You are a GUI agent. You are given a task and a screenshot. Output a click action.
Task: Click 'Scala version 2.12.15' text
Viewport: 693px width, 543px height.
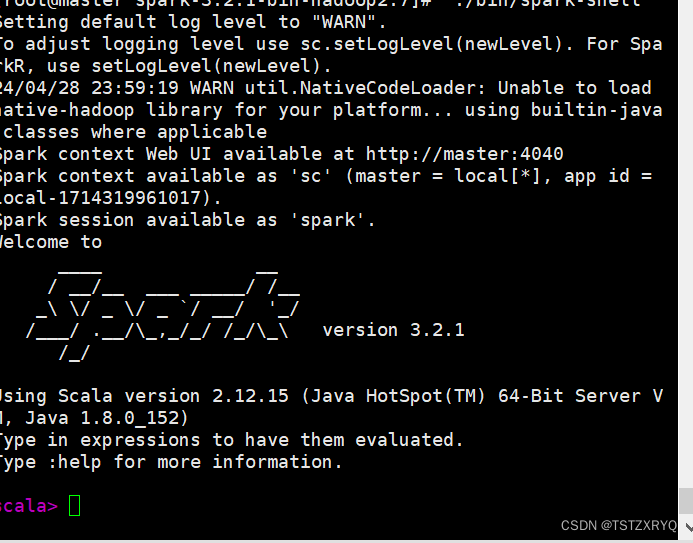(173, 396)
